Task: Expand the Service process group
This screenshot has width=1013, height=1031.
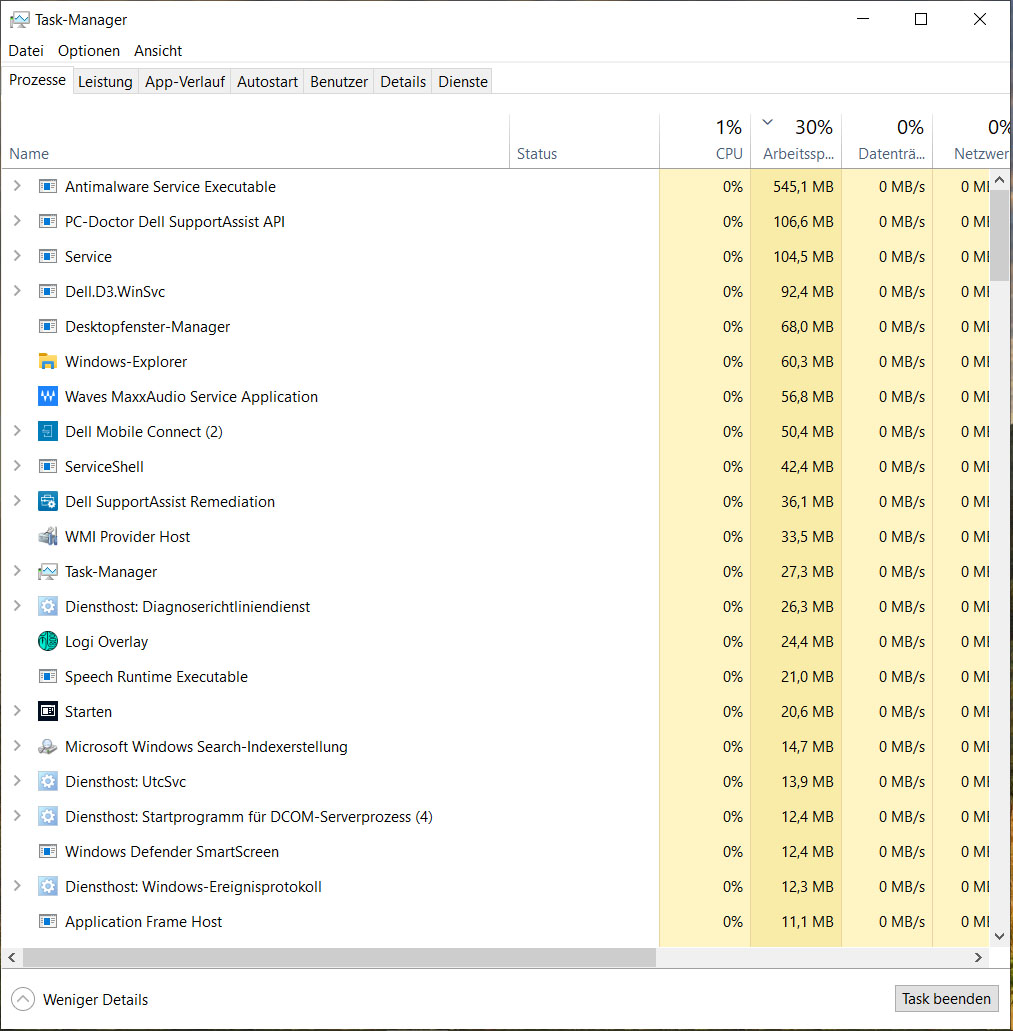Action: pyautogui.click(x=18, y=256)
